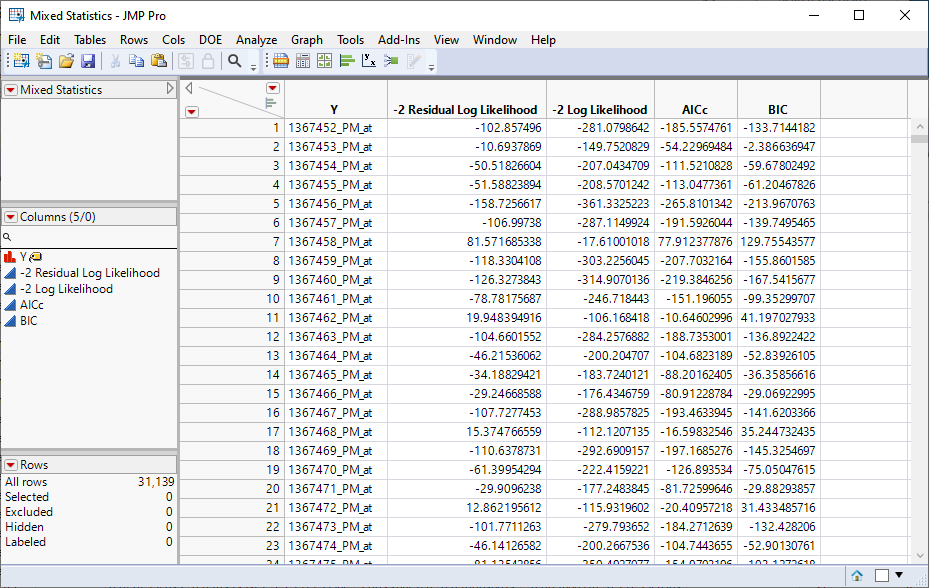Select the AICc column header
The image size is (929, 588).
click(695, 110)
